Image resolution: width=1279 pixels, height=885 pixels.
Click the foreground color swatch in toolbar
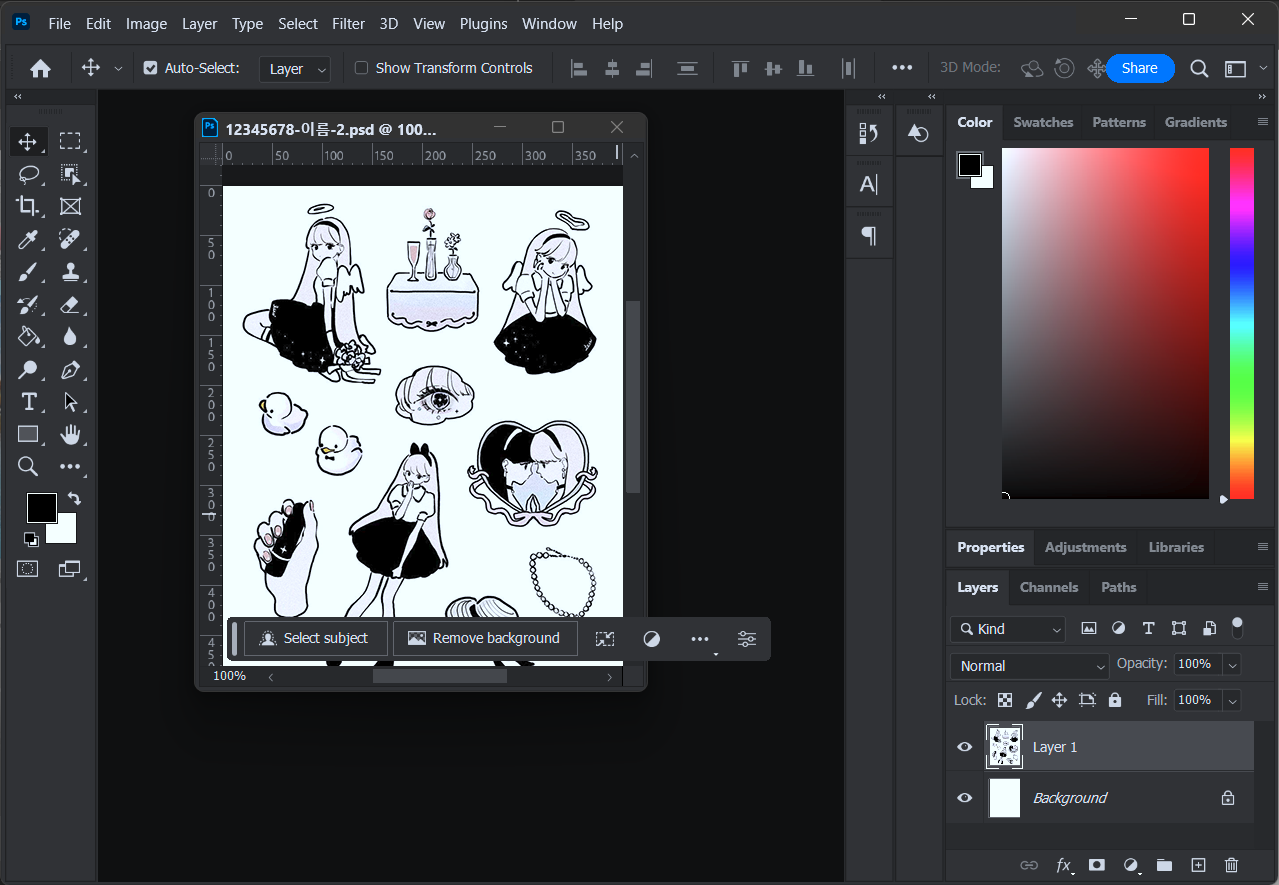click(41, 508)
